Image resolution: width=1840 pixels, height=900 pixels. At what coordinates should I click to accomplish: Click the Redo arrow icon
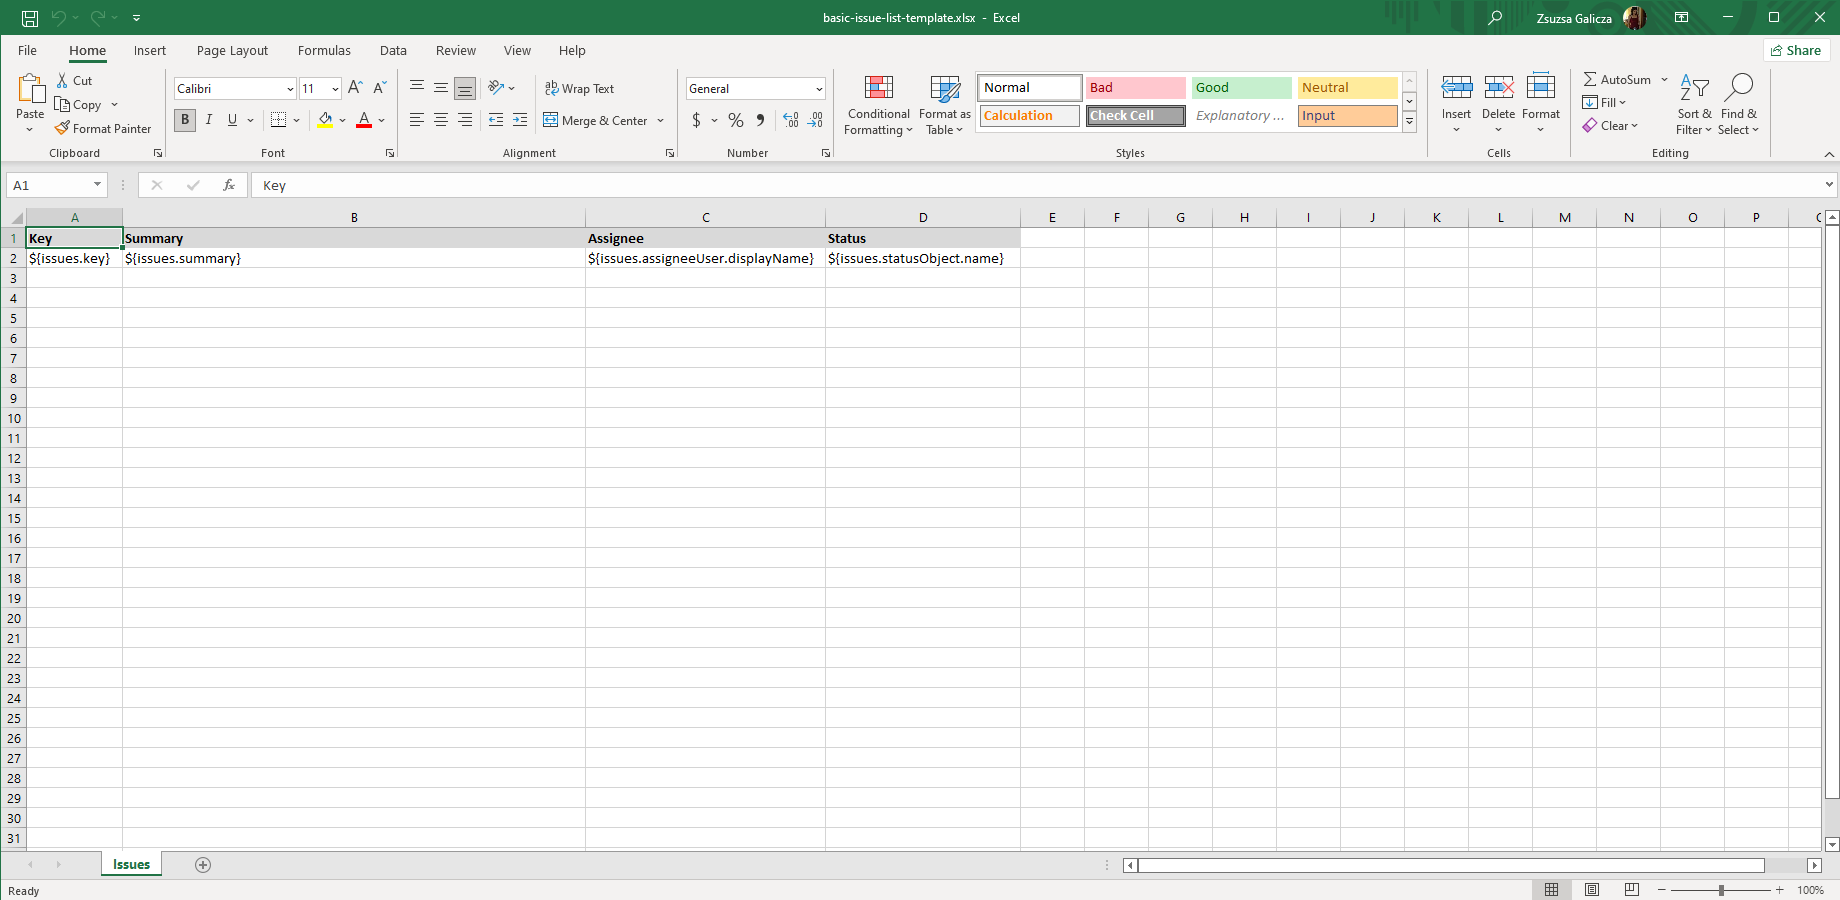click(98, 18)
